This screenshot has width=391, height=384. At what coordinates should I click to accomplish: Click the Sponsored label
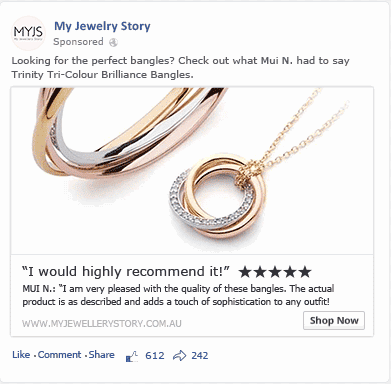point(78,42)
